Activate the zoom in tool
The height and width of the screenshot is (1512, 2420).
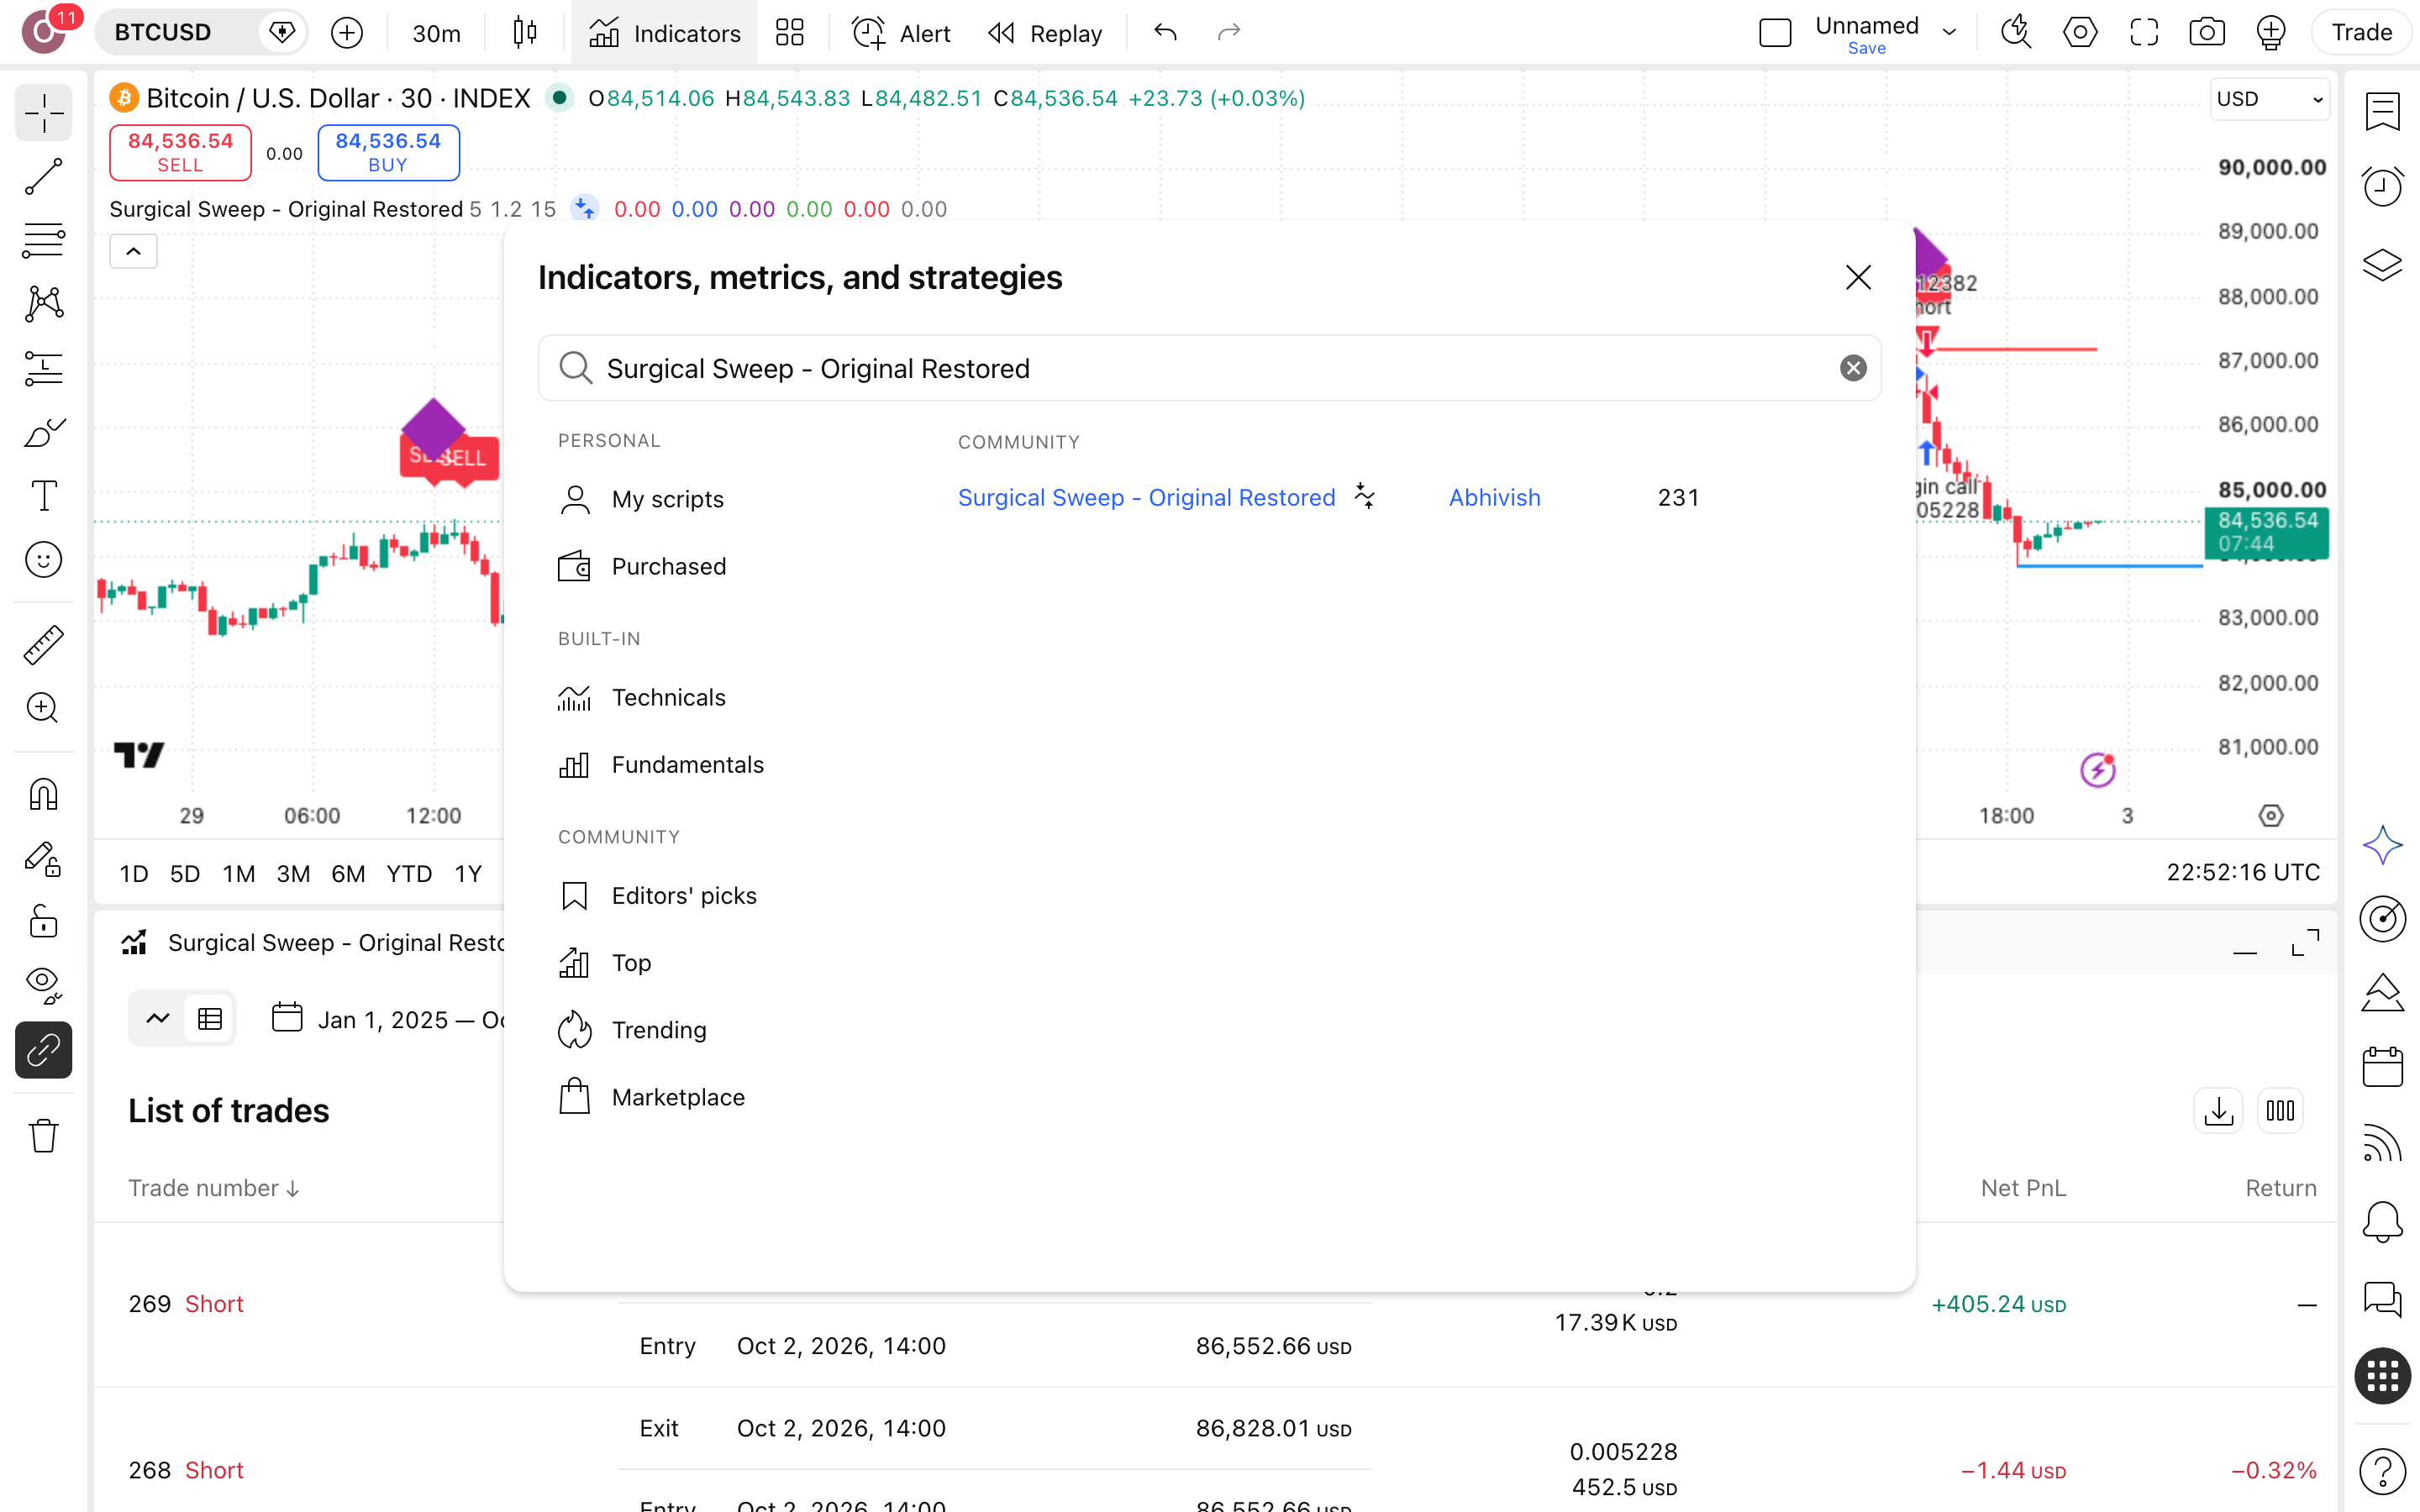[43, 708]
